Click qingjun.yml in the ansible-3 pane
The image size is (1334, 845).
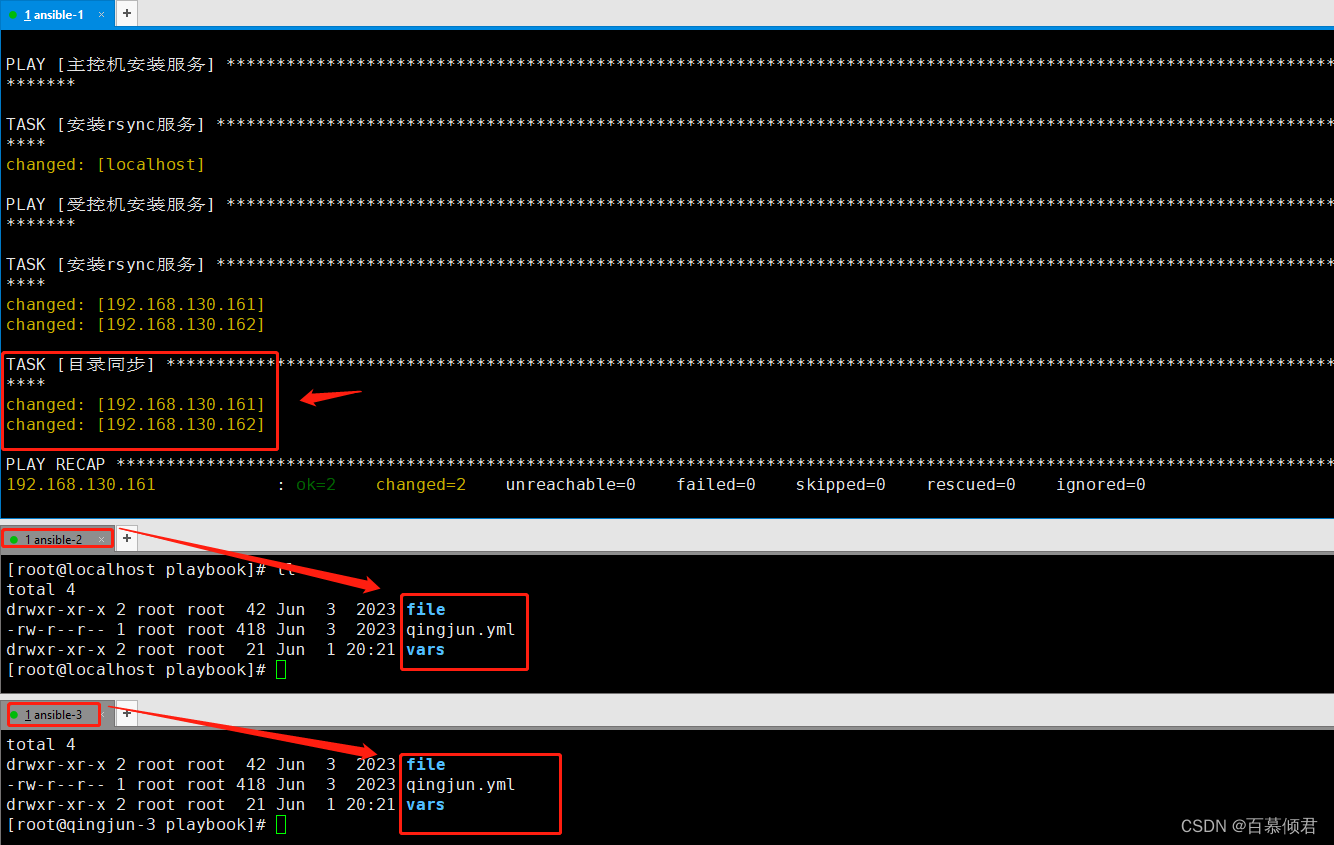click(x=461, y=785)
